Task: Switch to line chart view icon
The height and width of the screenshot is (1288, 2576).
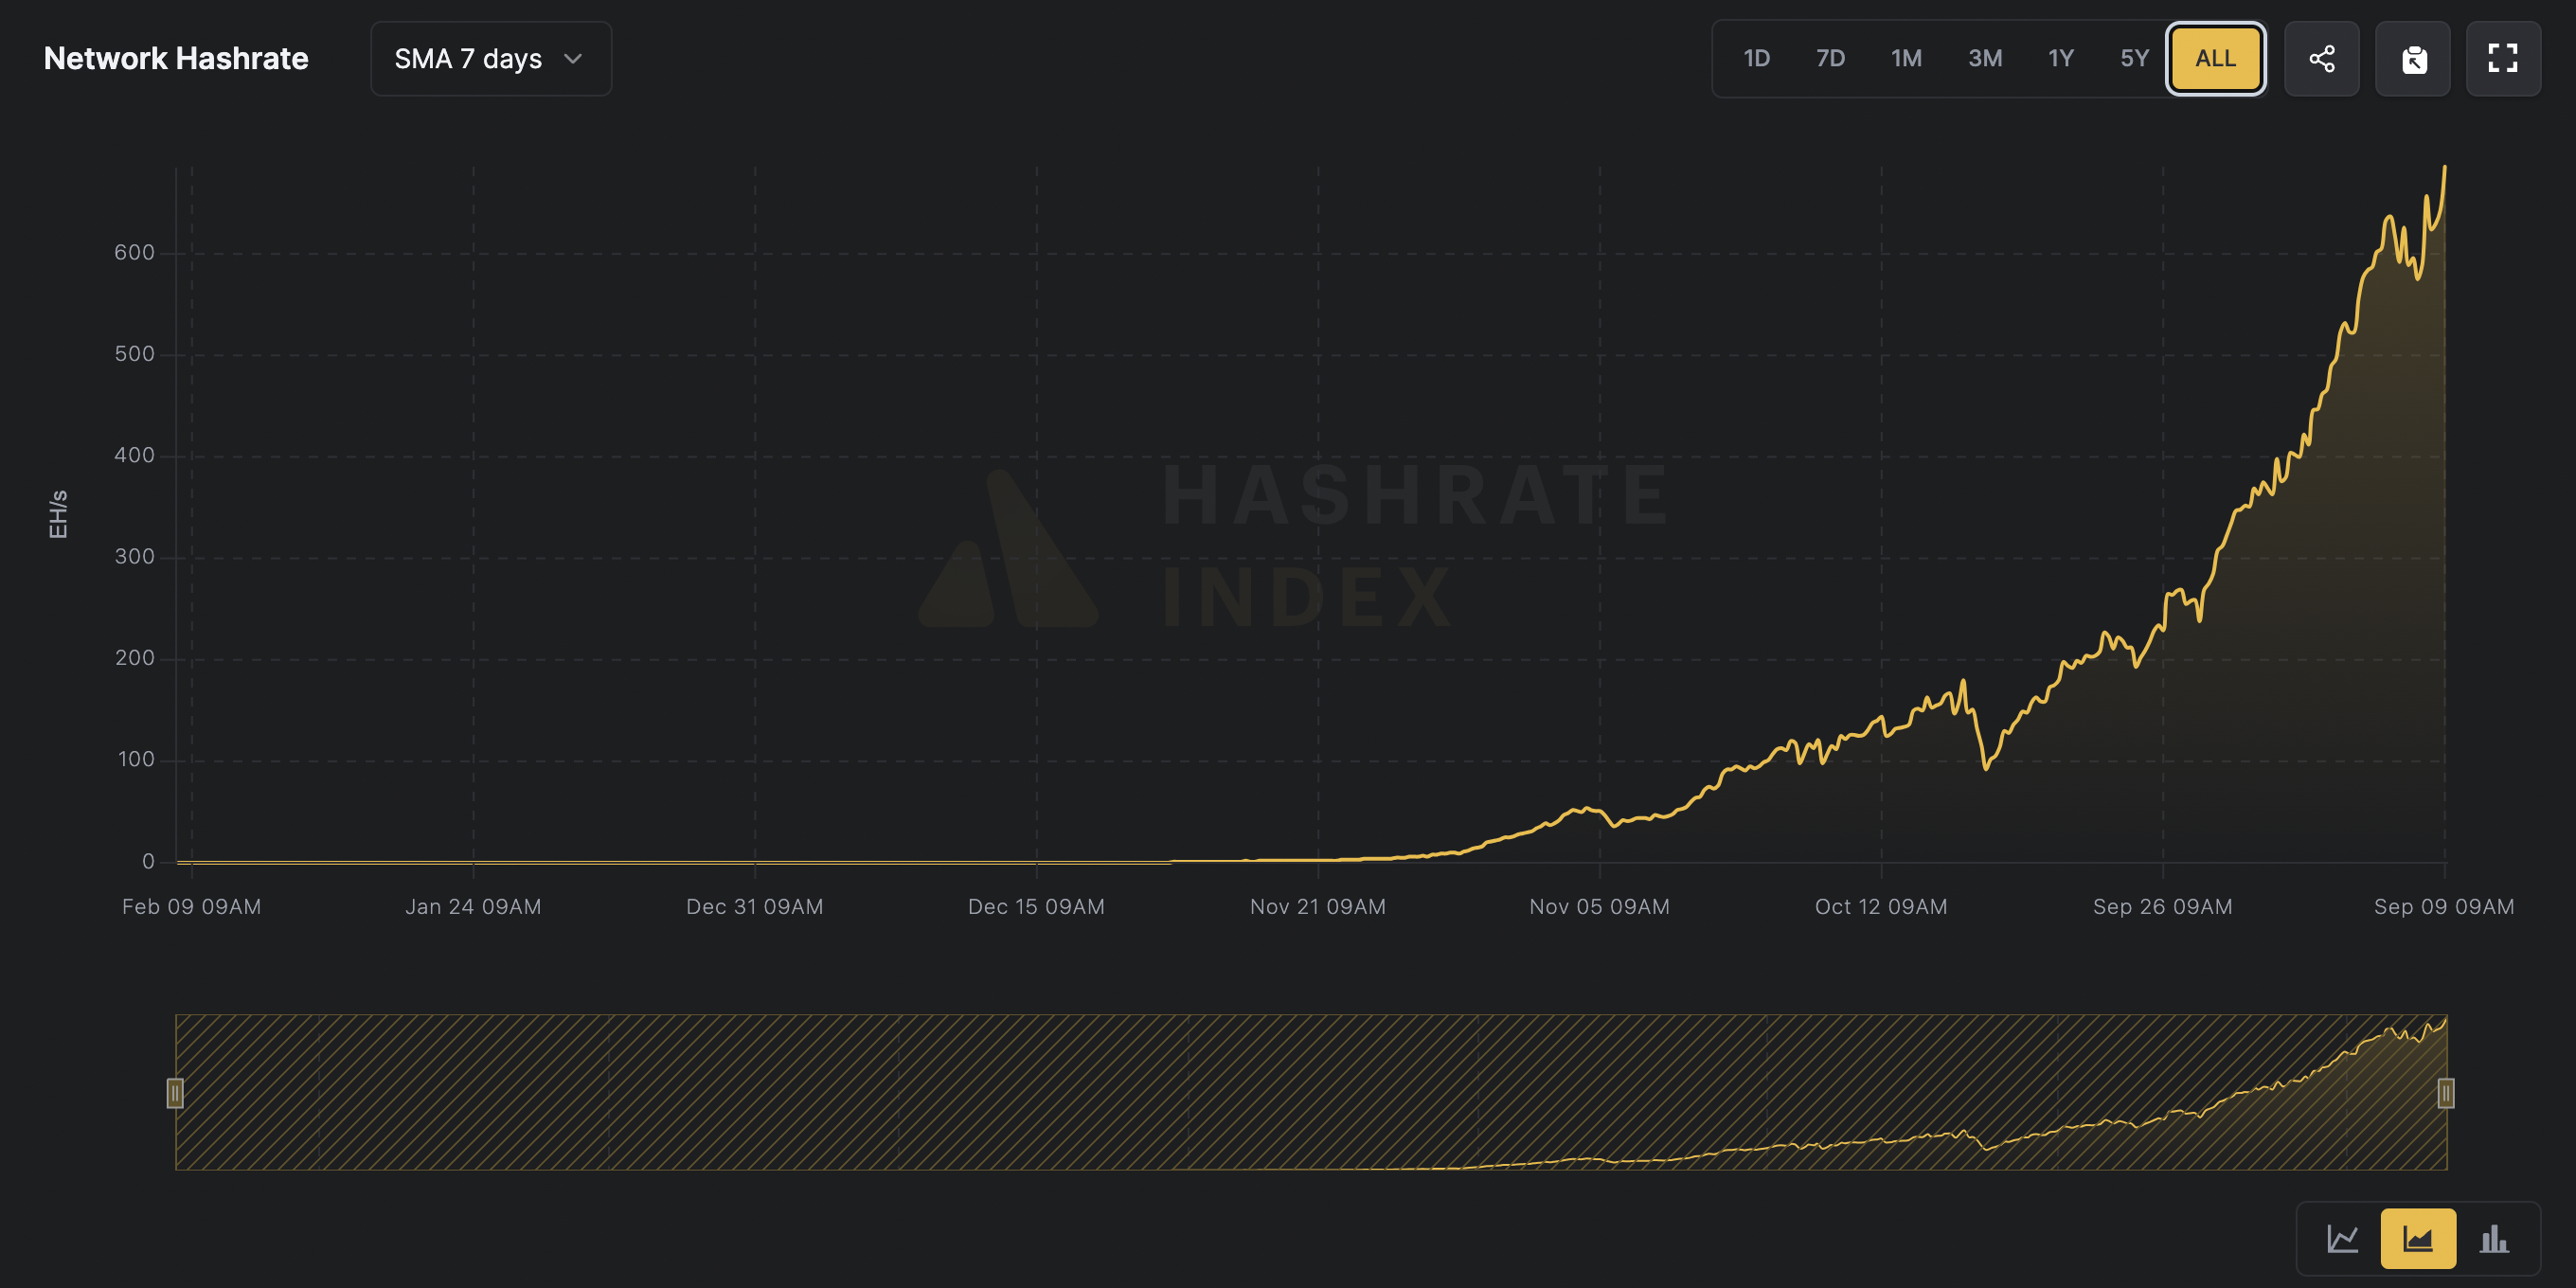Action: pyautogui.click(x=2342, y=1238)
